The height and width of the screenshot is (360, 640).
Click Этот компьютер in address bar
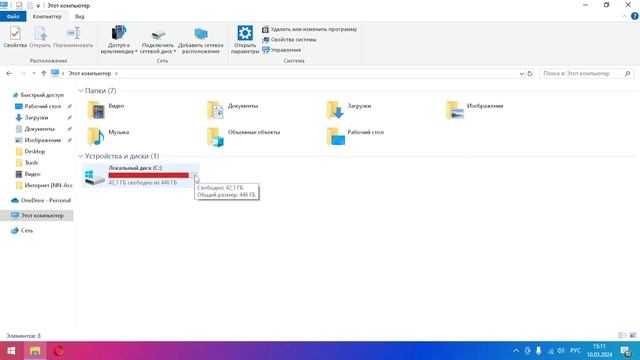point(89,73)
